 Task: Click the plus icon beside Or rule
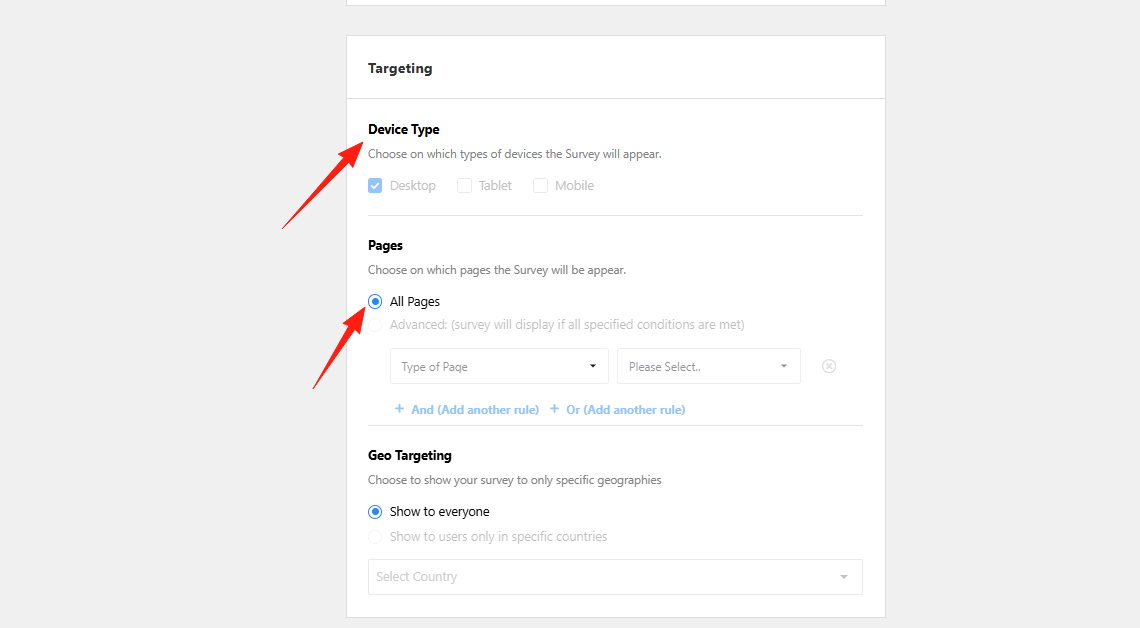tap(554, 409)
